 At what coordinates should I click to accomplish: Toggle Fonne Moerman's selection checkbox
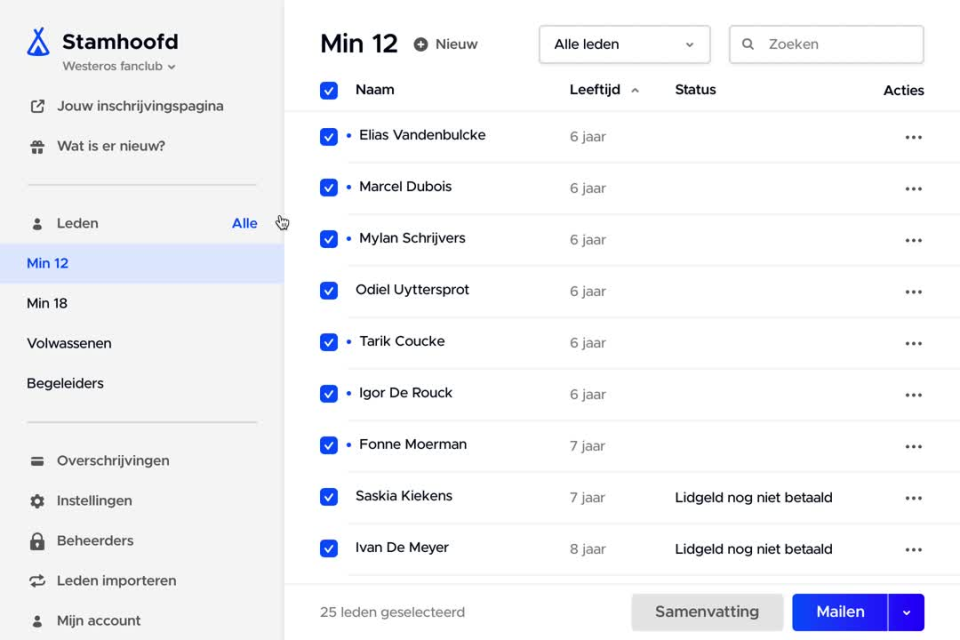coord(329,445)
